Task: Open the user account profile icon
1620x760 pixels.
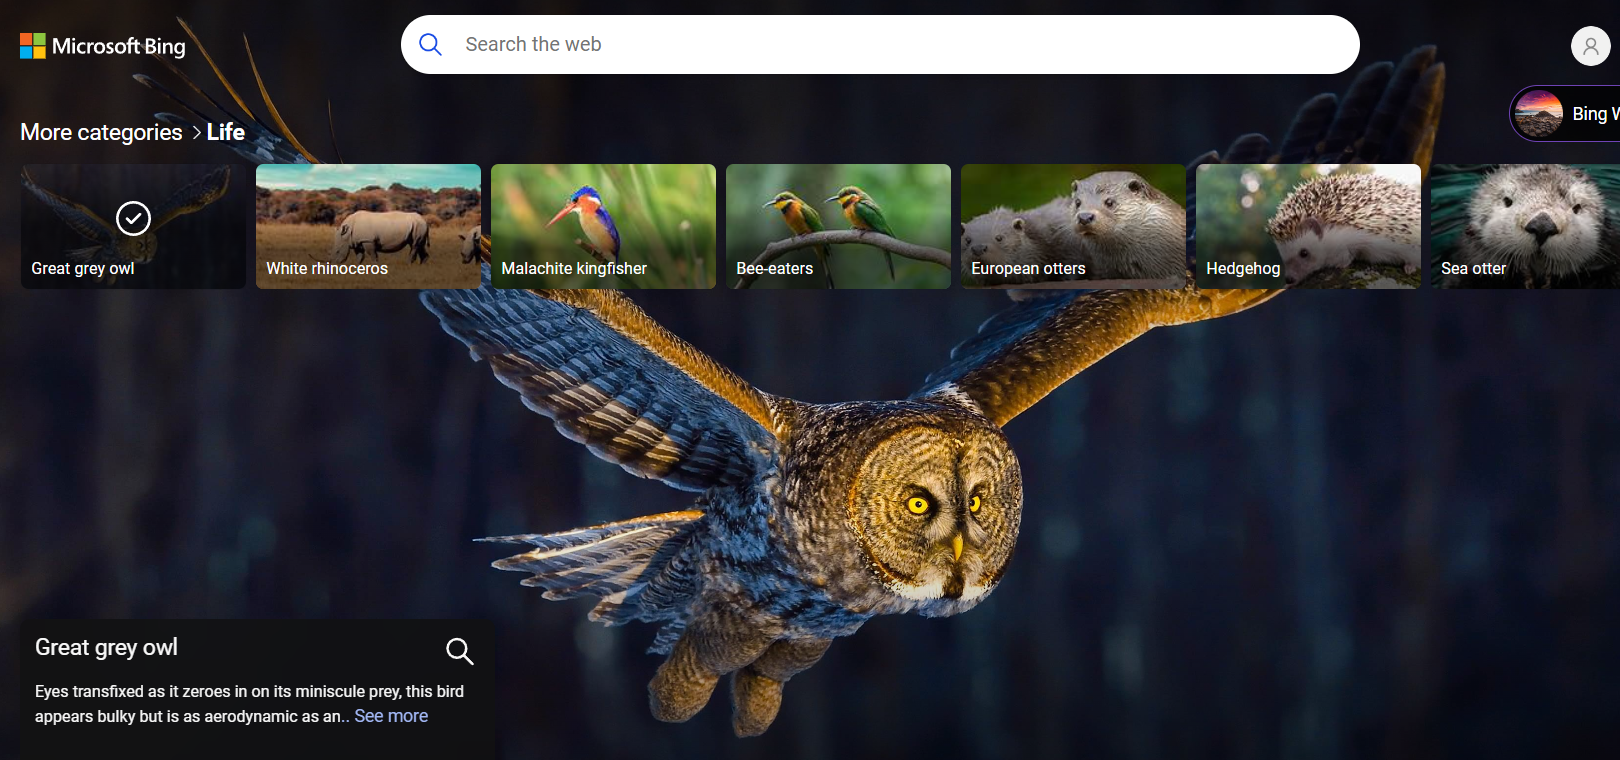Action: 1590,46
